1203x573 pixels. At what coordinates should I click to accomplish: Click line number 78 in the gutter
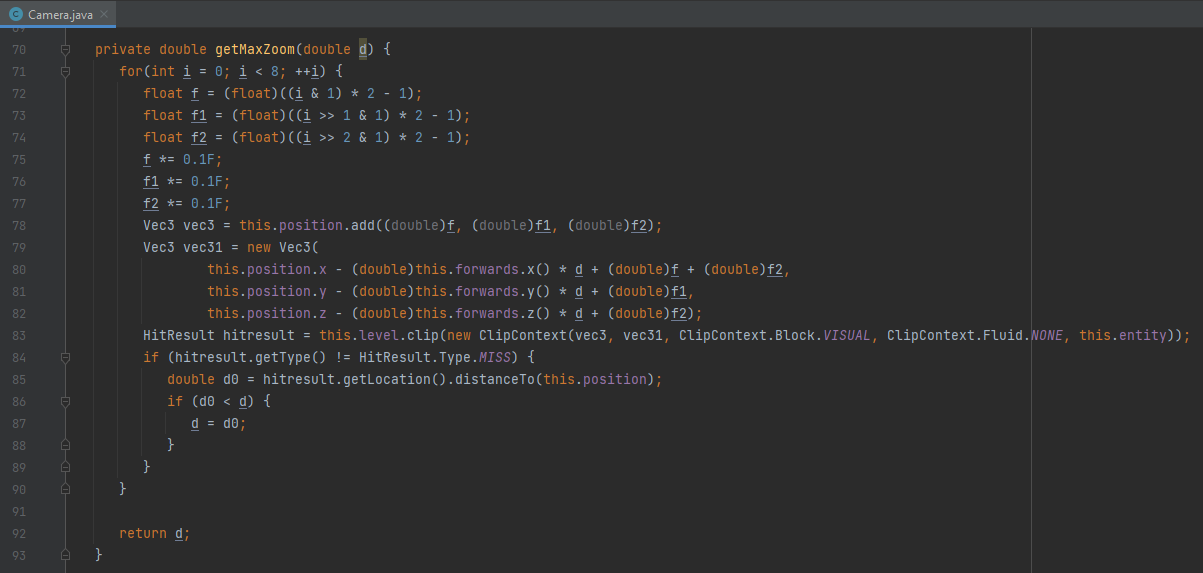[19, 225]
